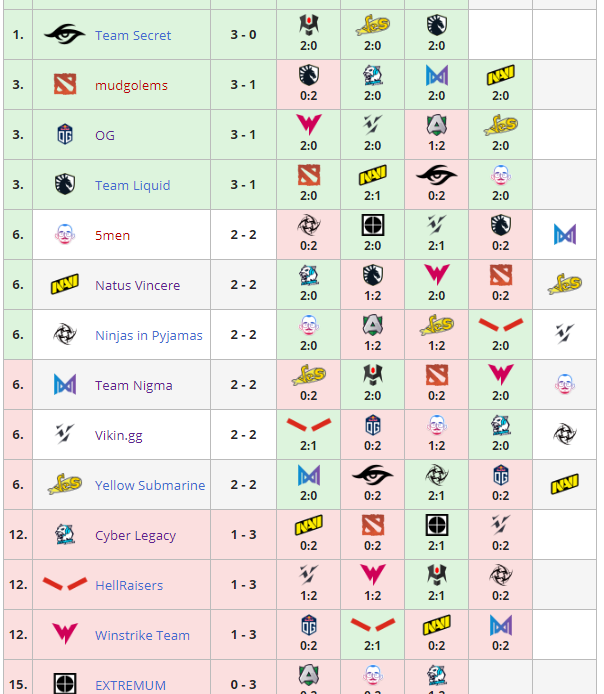Click the Cyber Legacy logo beside its name
604x694 pixels.
click(x=65, y=535)
